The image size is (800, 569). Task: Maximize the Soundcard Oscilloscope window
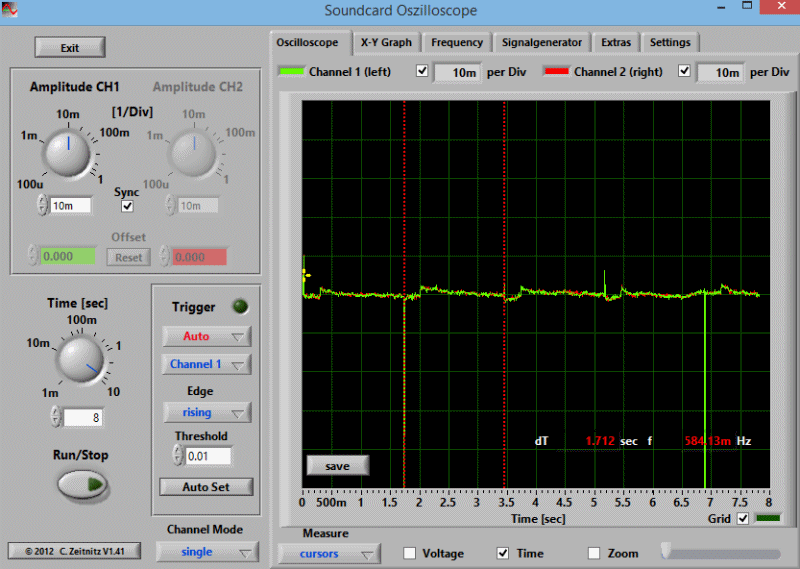click(x=747, y=6)
